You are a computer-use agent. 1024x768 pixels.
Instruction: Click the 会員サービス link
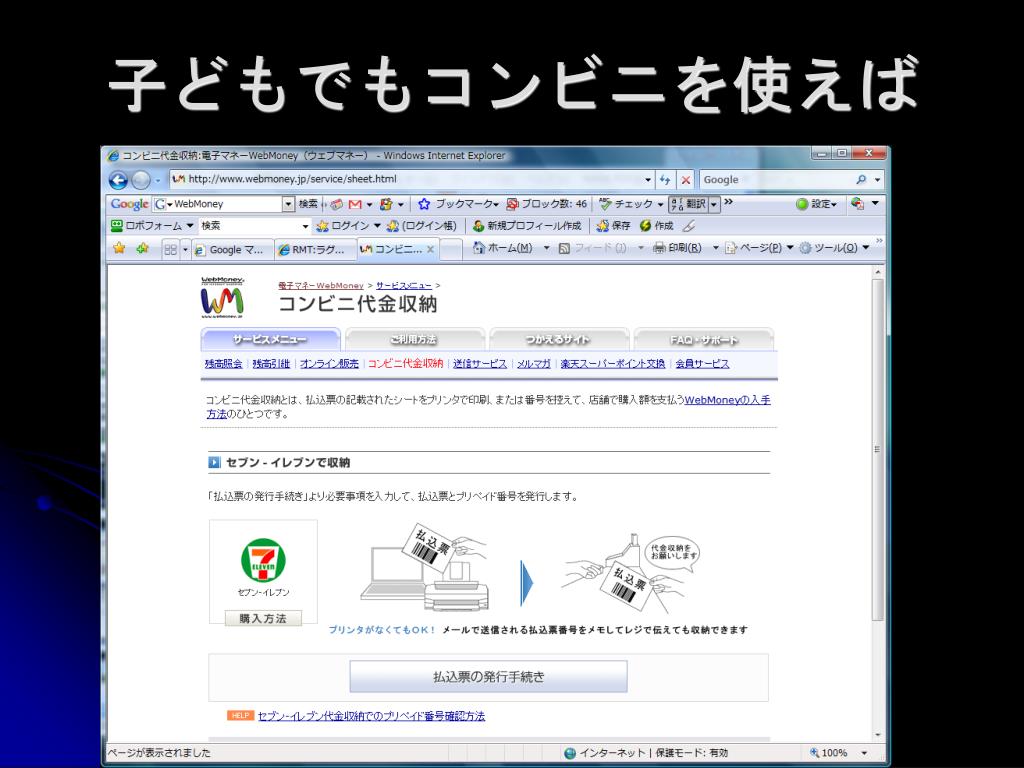(x=702, y=364)
